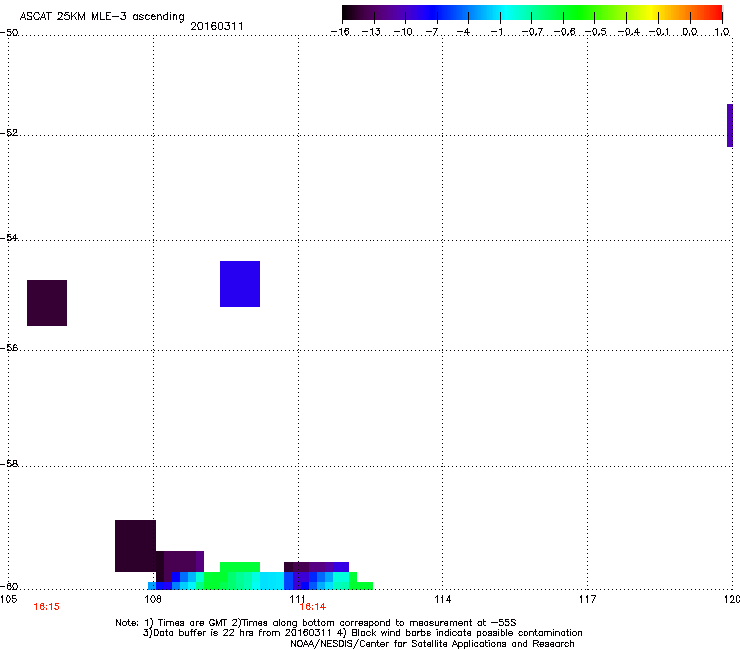Screen dimensions: 740x650
Task: Click the colorbar label "-7"
Action: (x=431, y=32)
